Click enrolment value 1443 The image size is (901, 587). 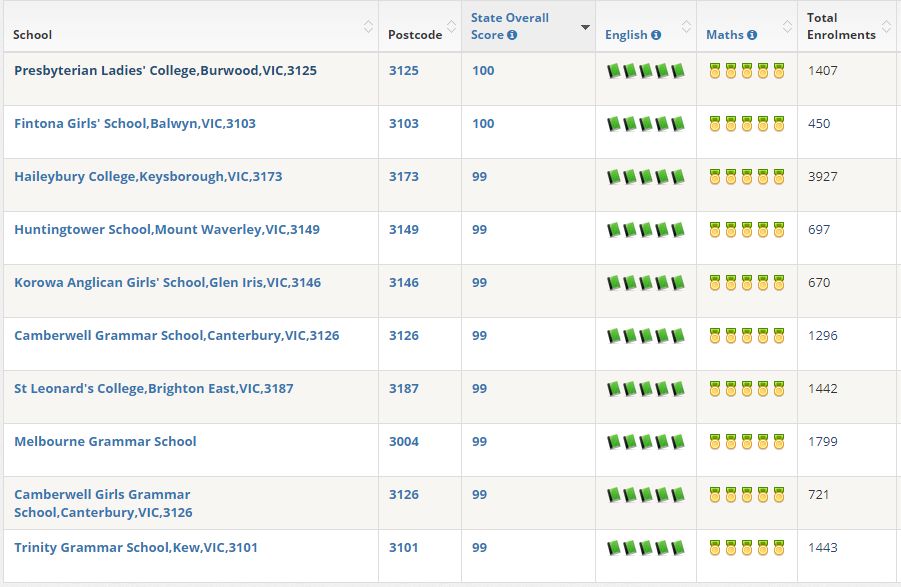(822, 547)
